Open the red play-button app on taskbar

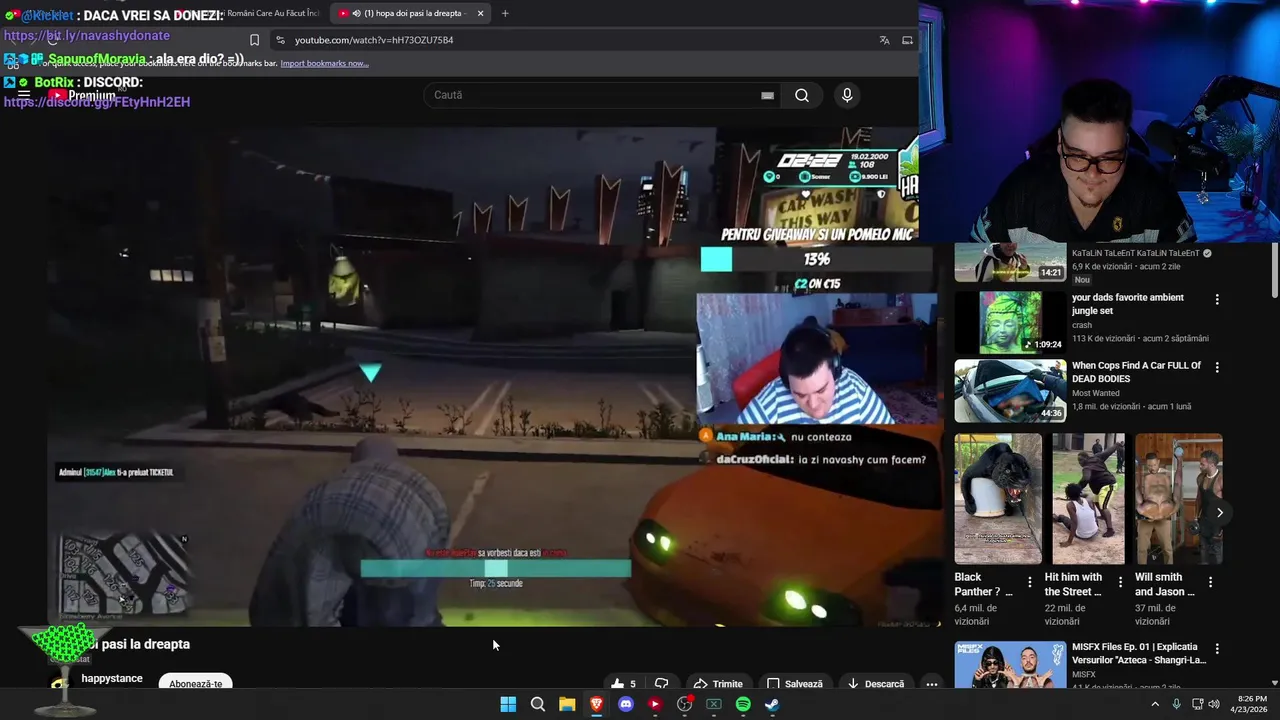pos(655,704)
